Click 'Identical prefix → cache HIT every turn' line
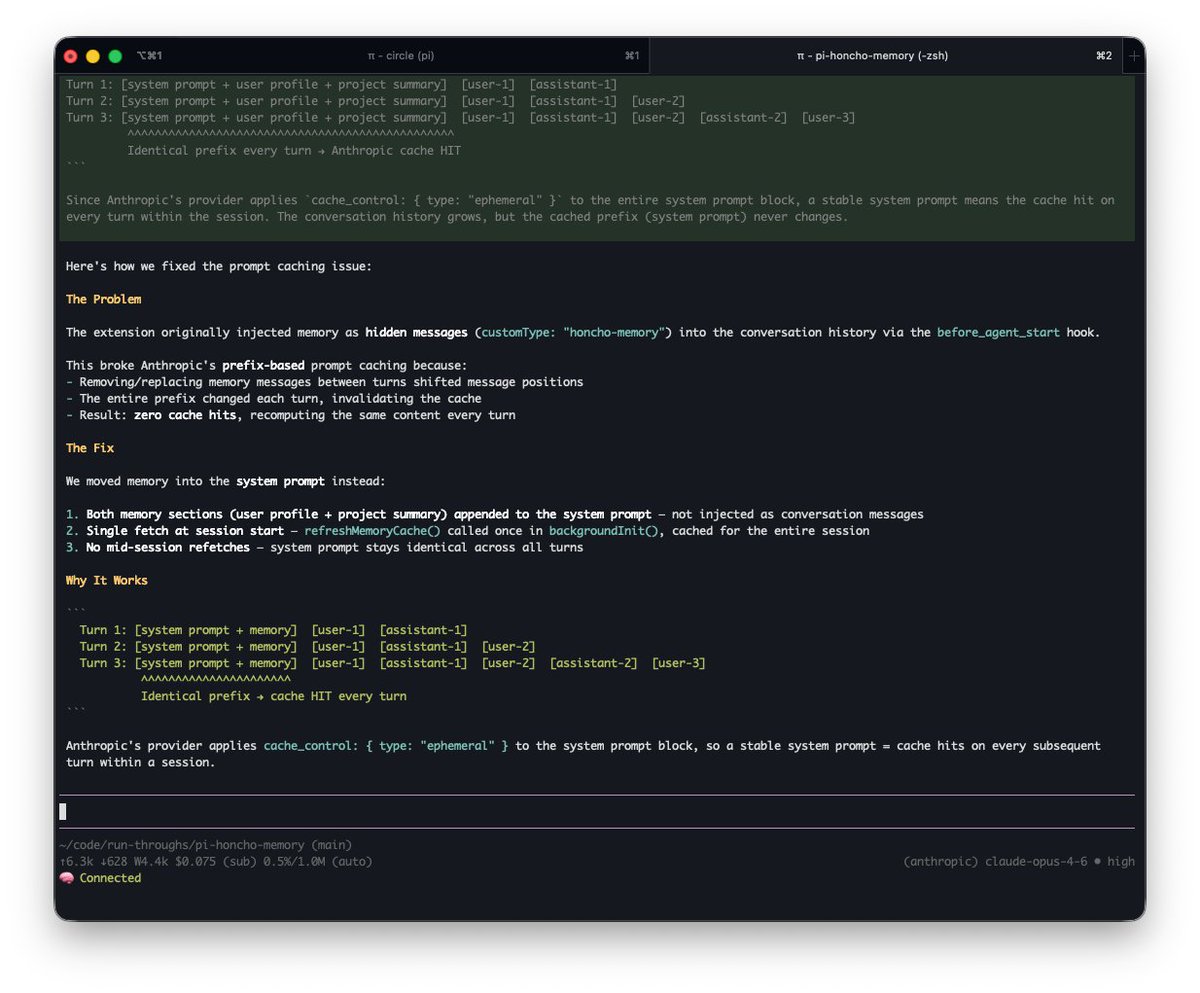This screenshot has height=993, width=1200. pos(274,696)
